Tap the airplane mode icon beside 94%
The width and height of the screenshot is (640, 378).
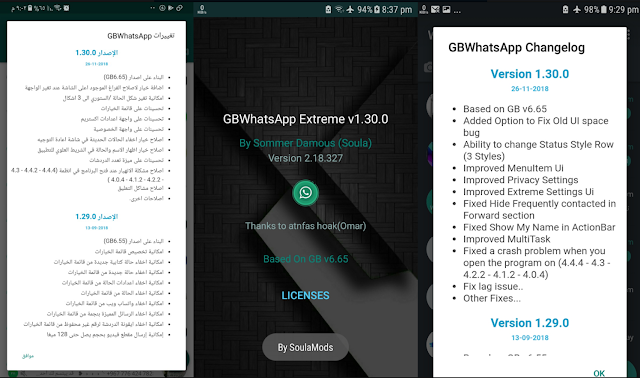[350, 9]
